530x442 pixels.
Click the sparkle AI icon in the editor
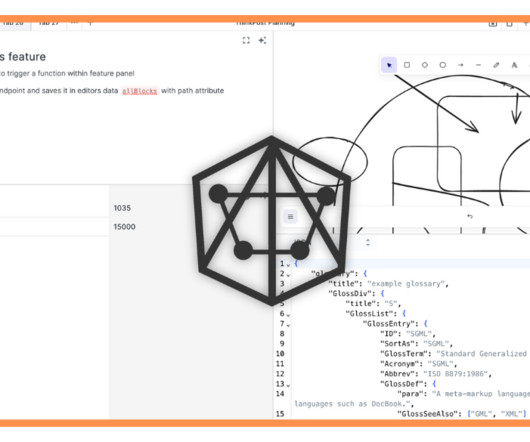(x=262, y=41)
